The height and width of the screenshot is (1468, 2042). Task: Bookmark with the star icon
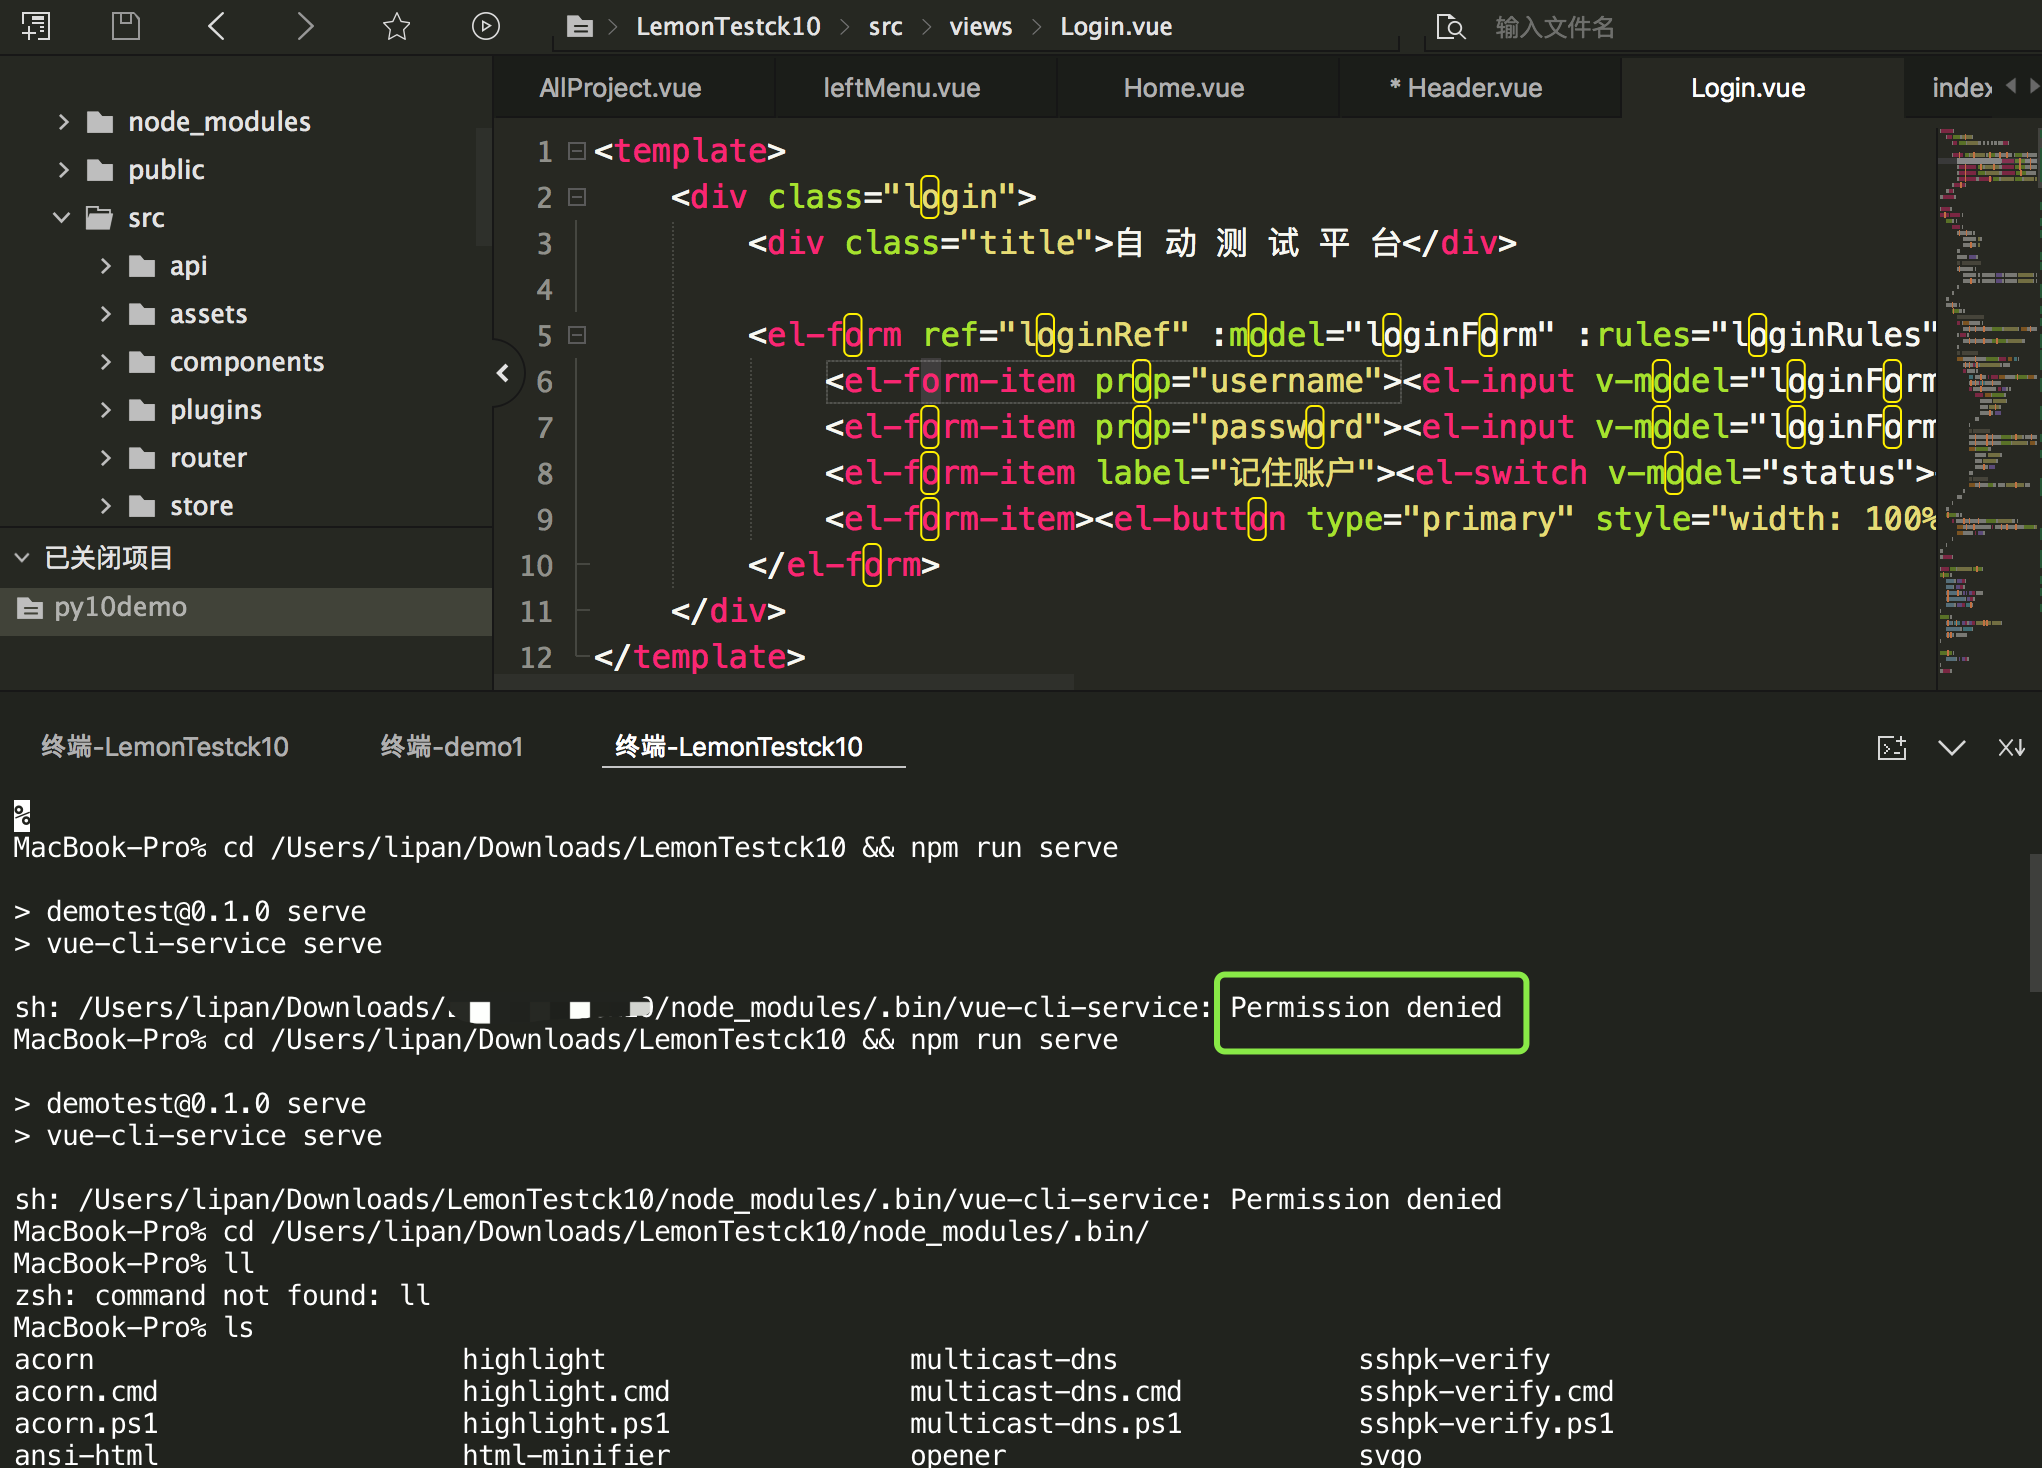396,26
